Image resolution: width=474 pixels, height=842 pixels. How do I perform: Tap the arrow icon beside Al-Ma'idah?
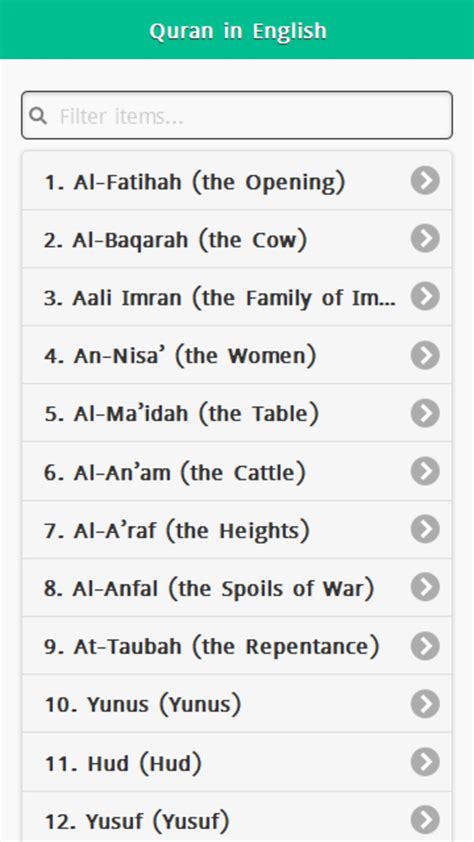point(425,413)
